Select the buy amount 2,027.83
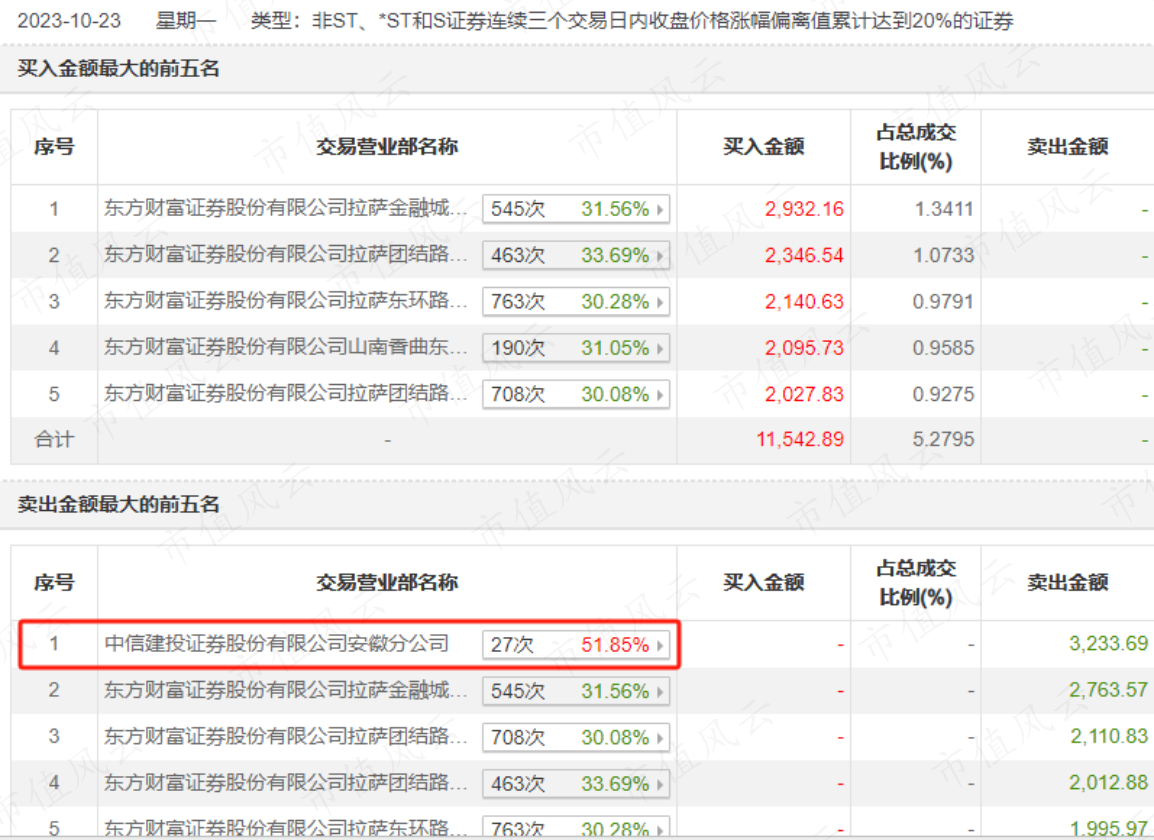Viewport: 1154px width, 840px height. point(804,395)
